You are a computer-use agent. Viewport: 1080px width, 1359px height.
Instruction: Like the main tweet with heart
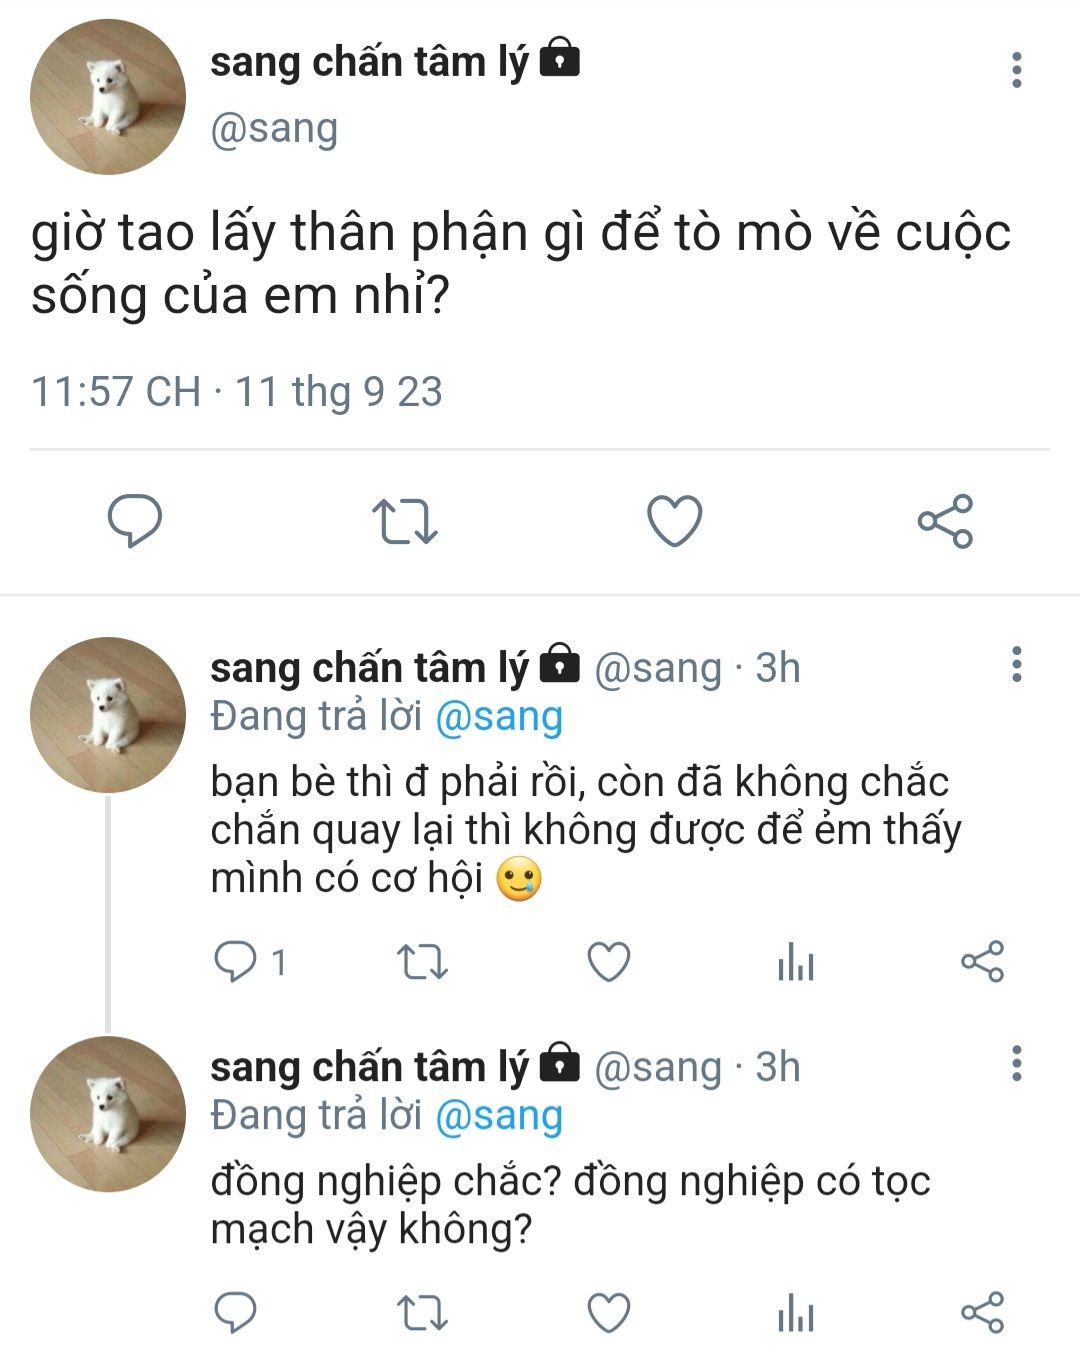[675, 521]
